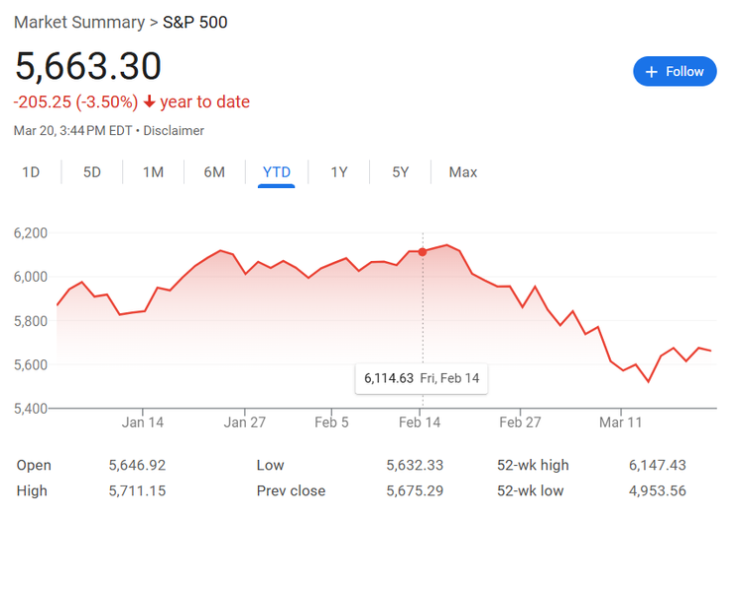The image size is (737, 590).
Task: Click the 5,800 y-axis label
Action: click(x=31, y=321)
